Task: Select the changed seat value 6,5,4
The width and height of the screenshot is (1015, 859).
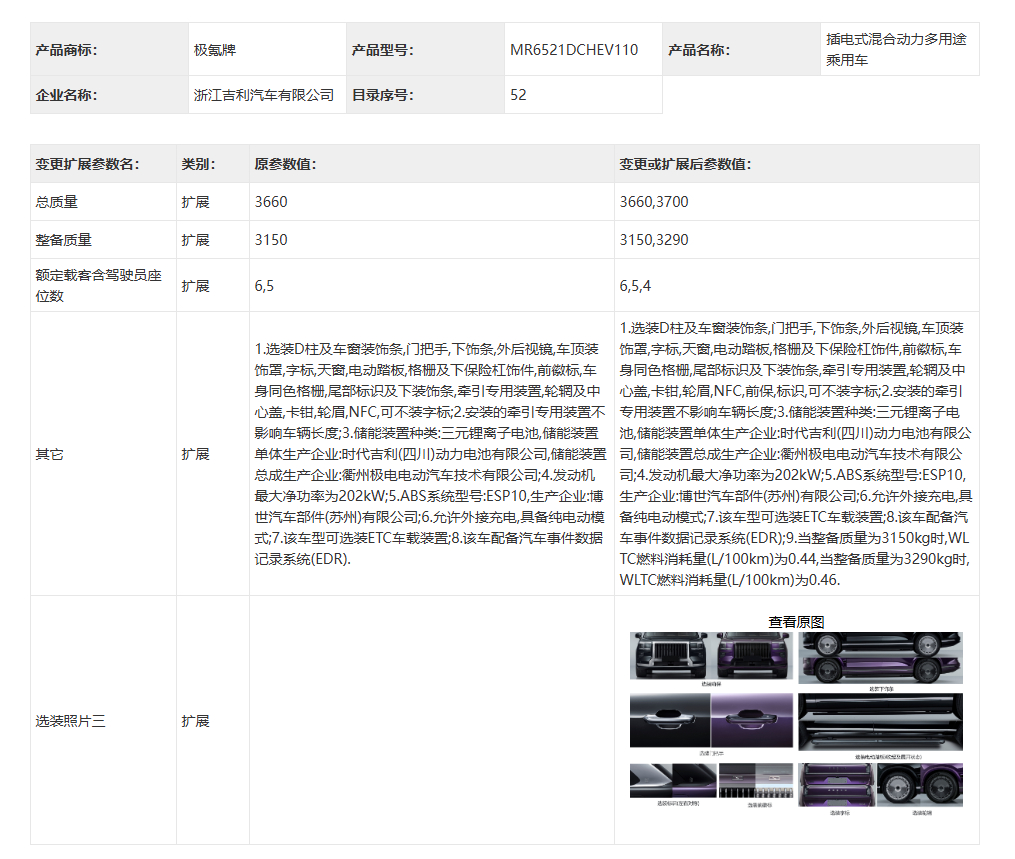Action: [635, 286]
